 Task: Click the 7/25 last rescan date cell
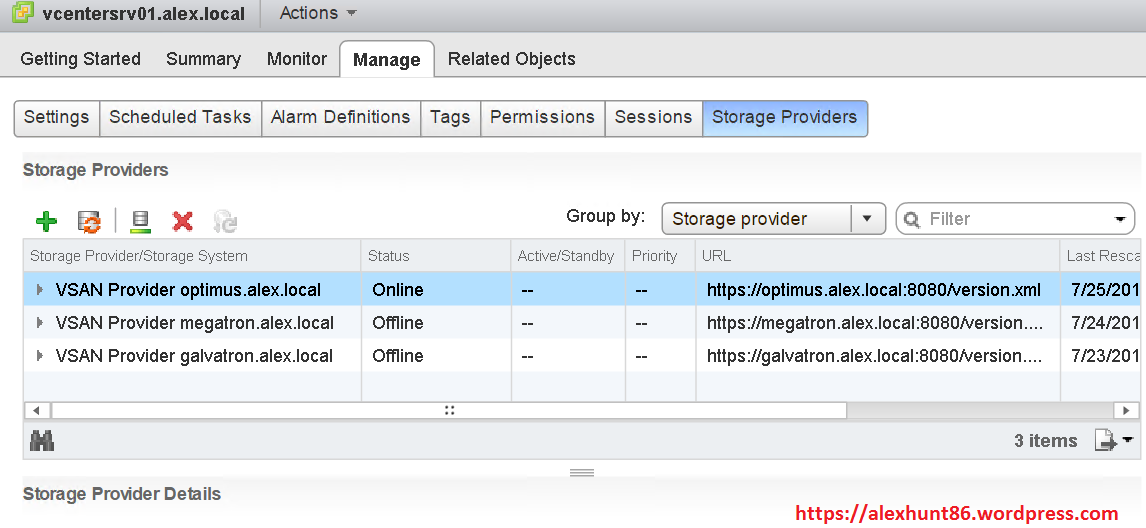pos(1100,290)
